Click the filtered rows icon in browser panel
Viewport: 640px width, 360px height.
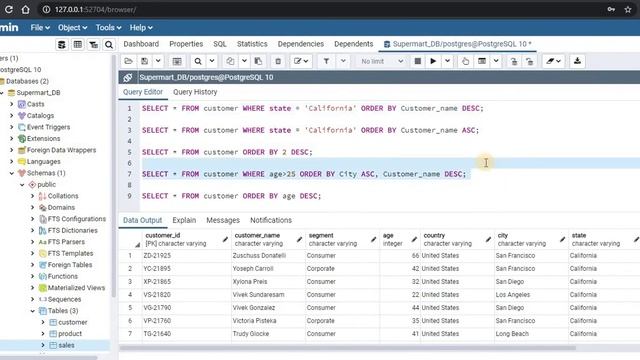click(93, 44)
